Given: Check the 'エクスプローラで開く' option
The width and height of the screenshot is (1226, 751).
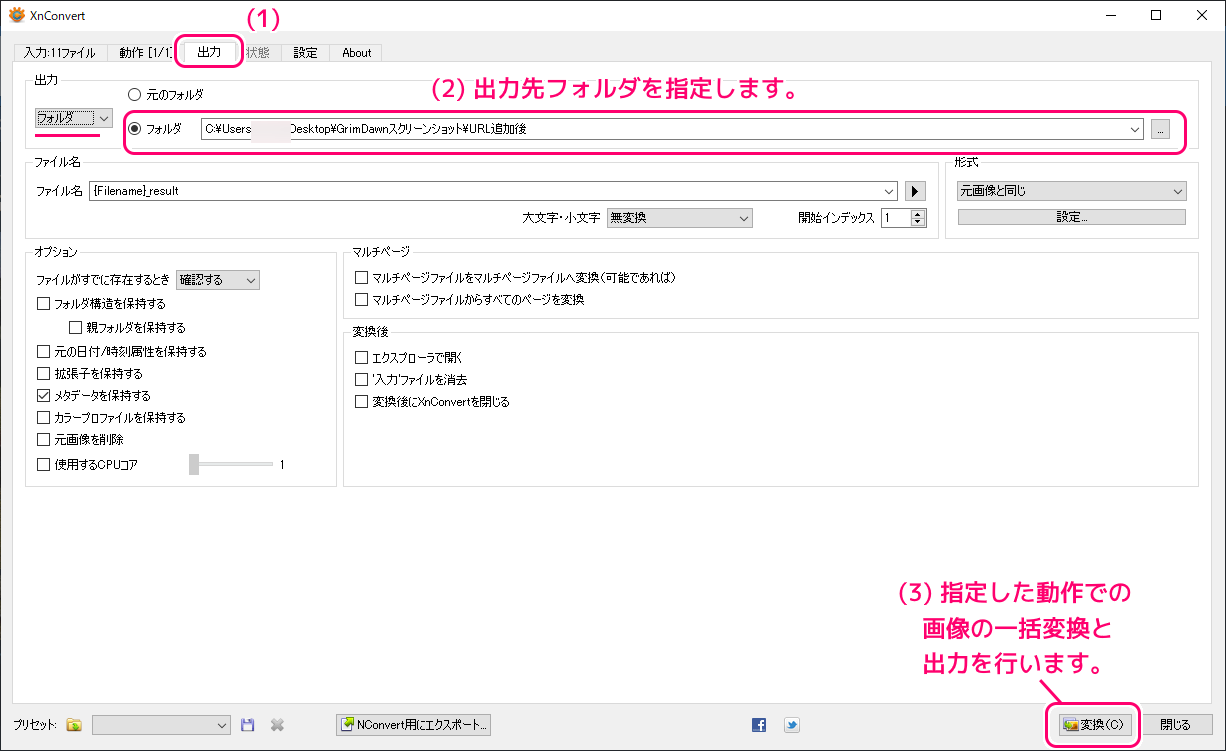Looking at the screenshot, I should 362,357.
